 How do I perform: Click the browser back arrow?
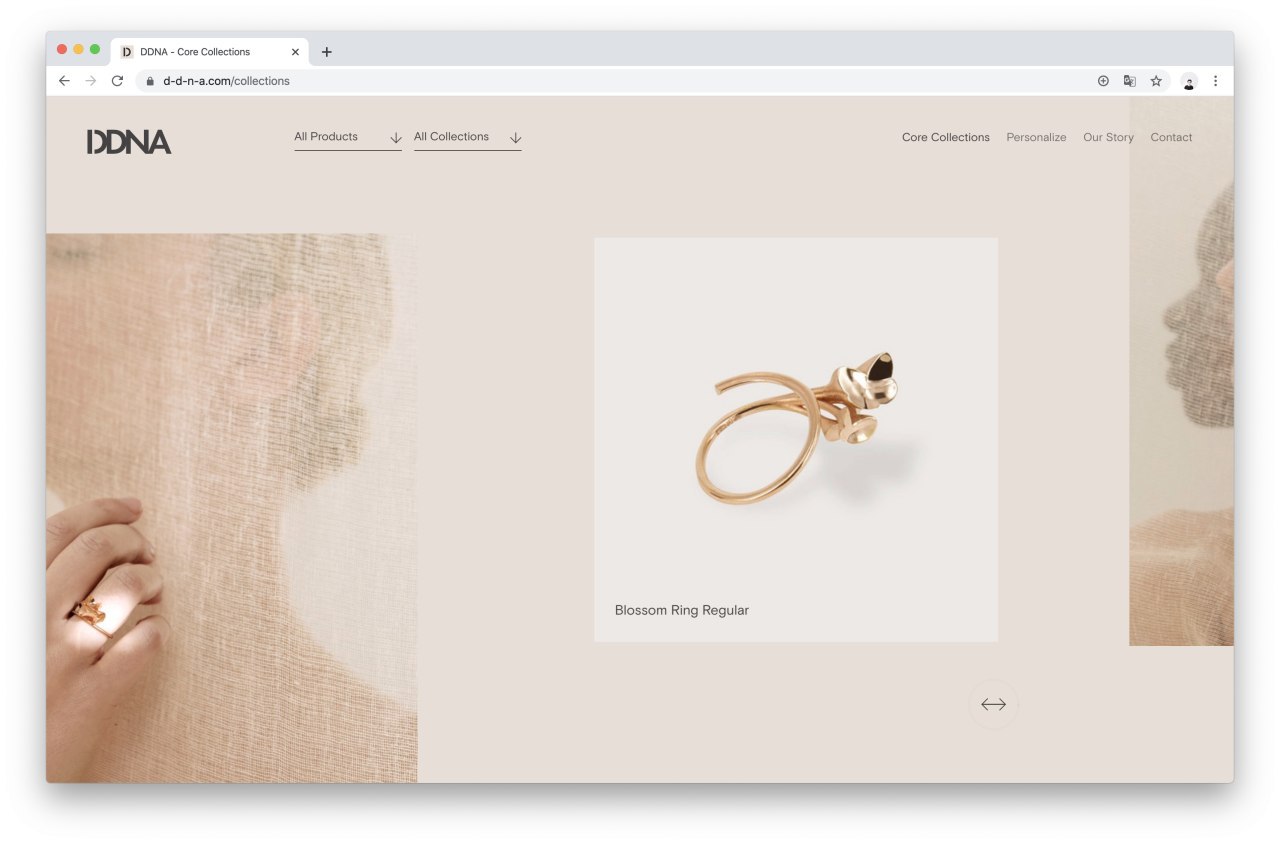tap(64, 81)
